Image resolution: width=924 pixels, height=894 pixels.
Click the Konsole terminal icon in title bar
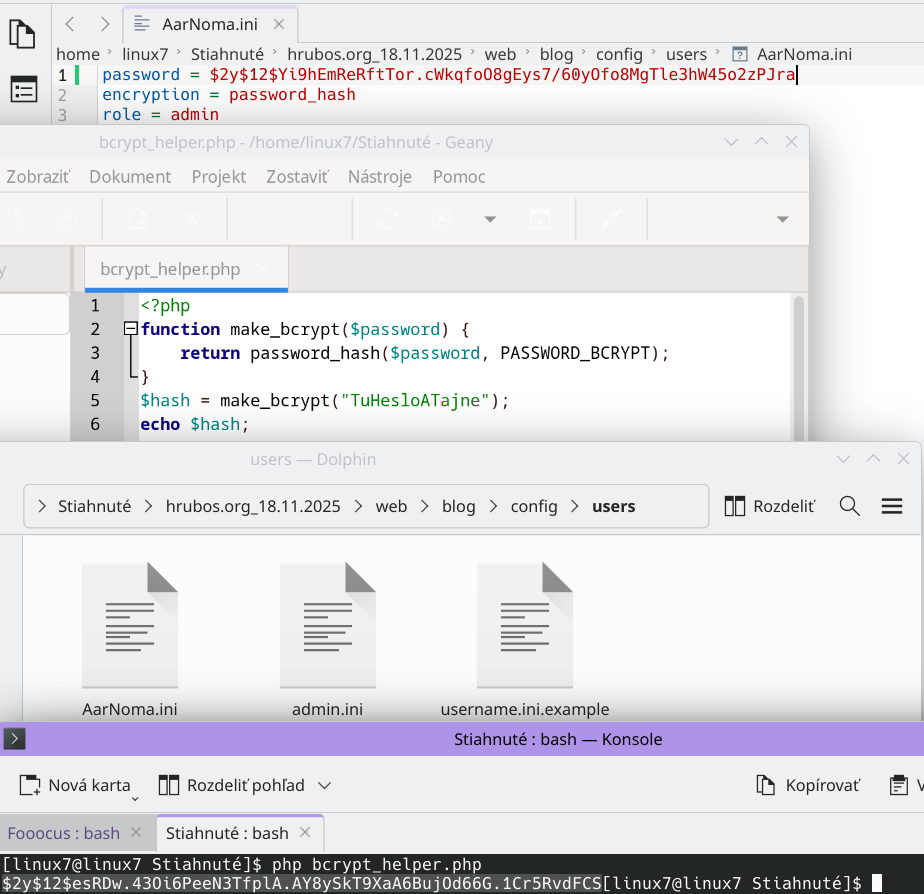click(14, 740)
